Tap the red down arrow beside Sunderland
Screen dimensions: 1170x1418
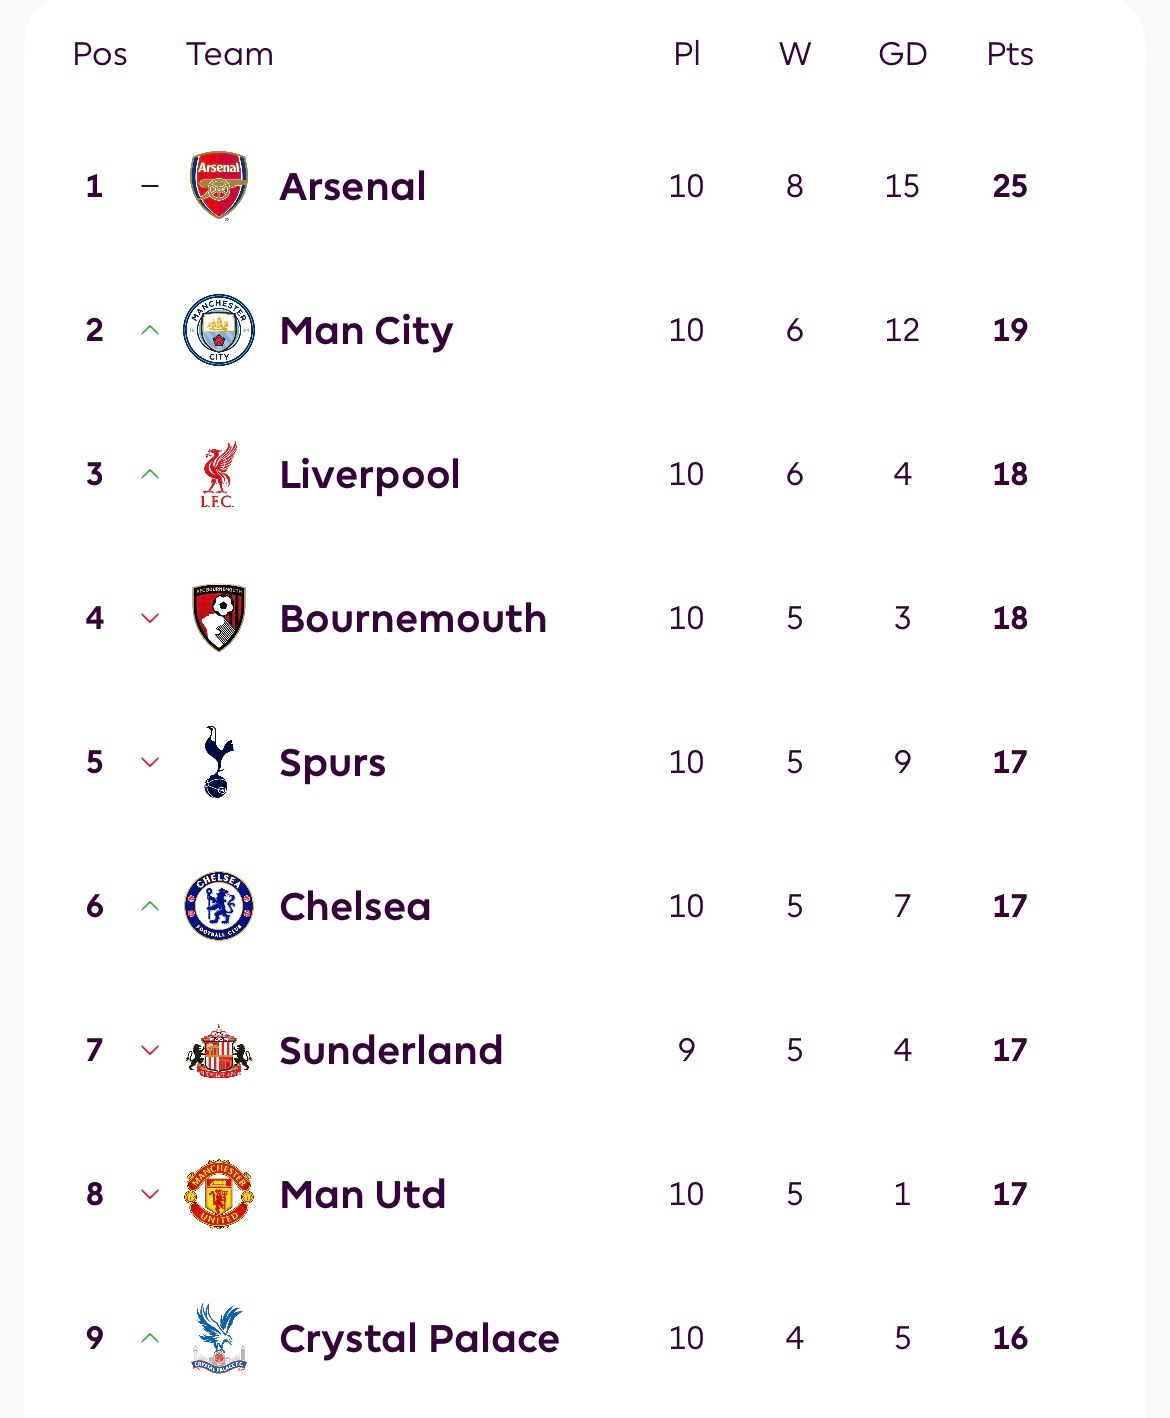150,1050
